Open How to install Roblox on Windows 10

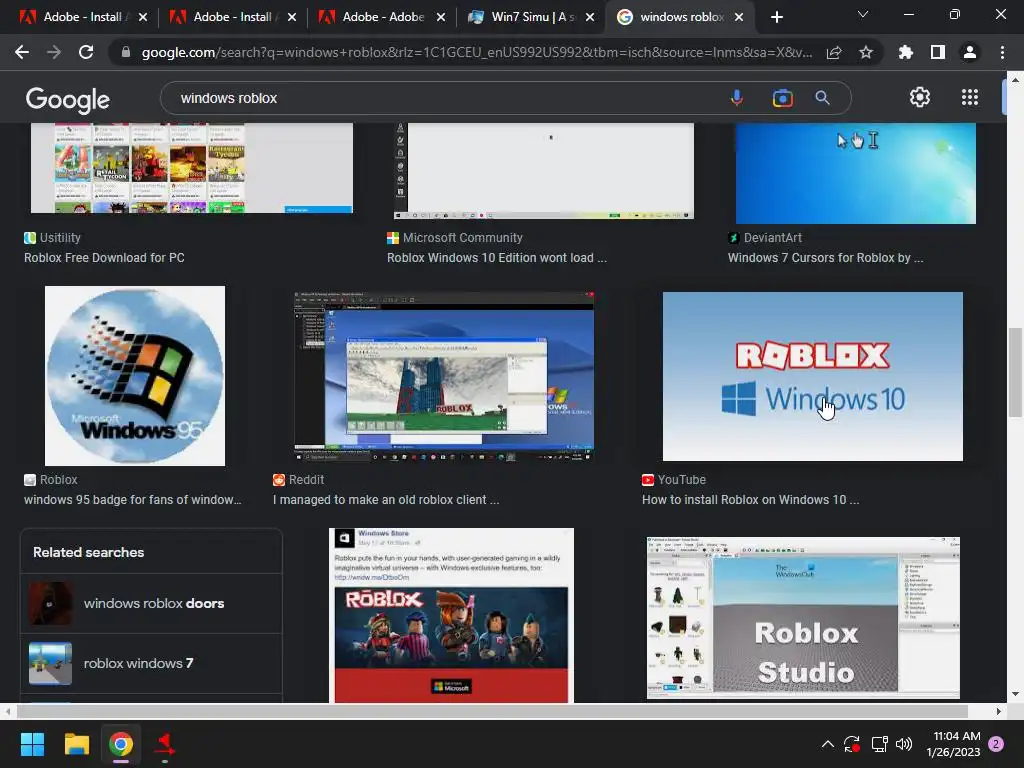[x=750, y=500]
